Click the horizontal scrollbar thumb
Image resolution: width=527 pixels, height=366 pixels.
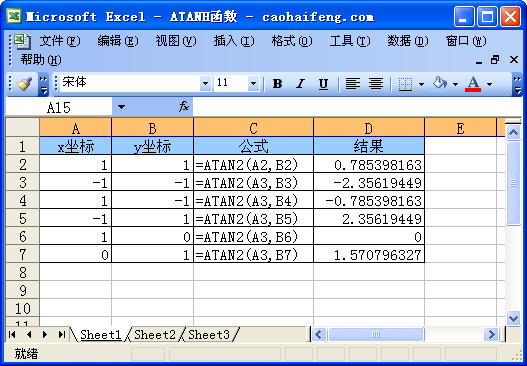376,334
